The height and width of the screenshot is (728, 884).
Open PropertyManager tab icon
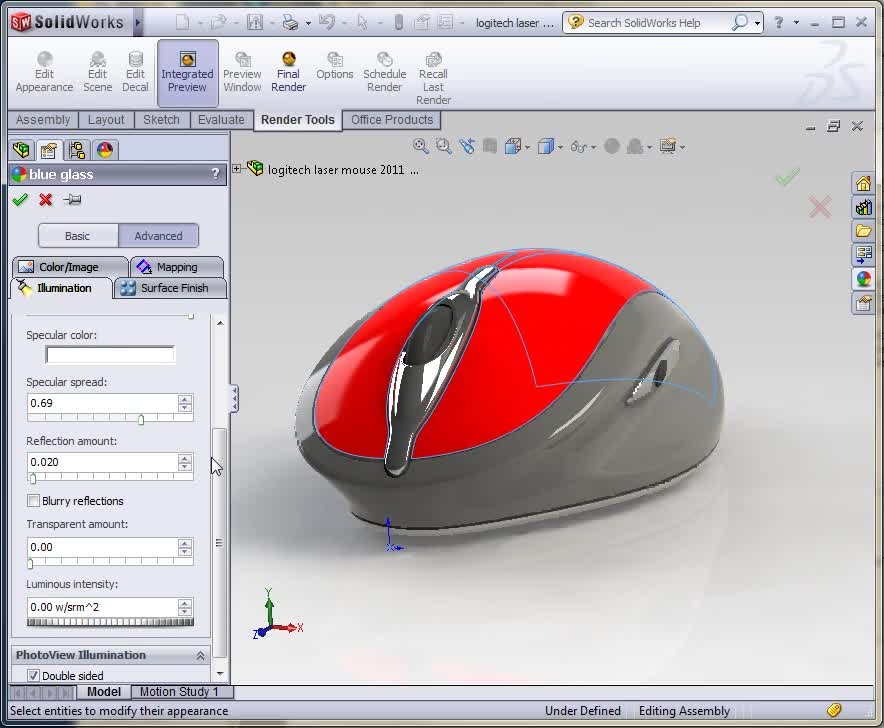coord(49,150)
